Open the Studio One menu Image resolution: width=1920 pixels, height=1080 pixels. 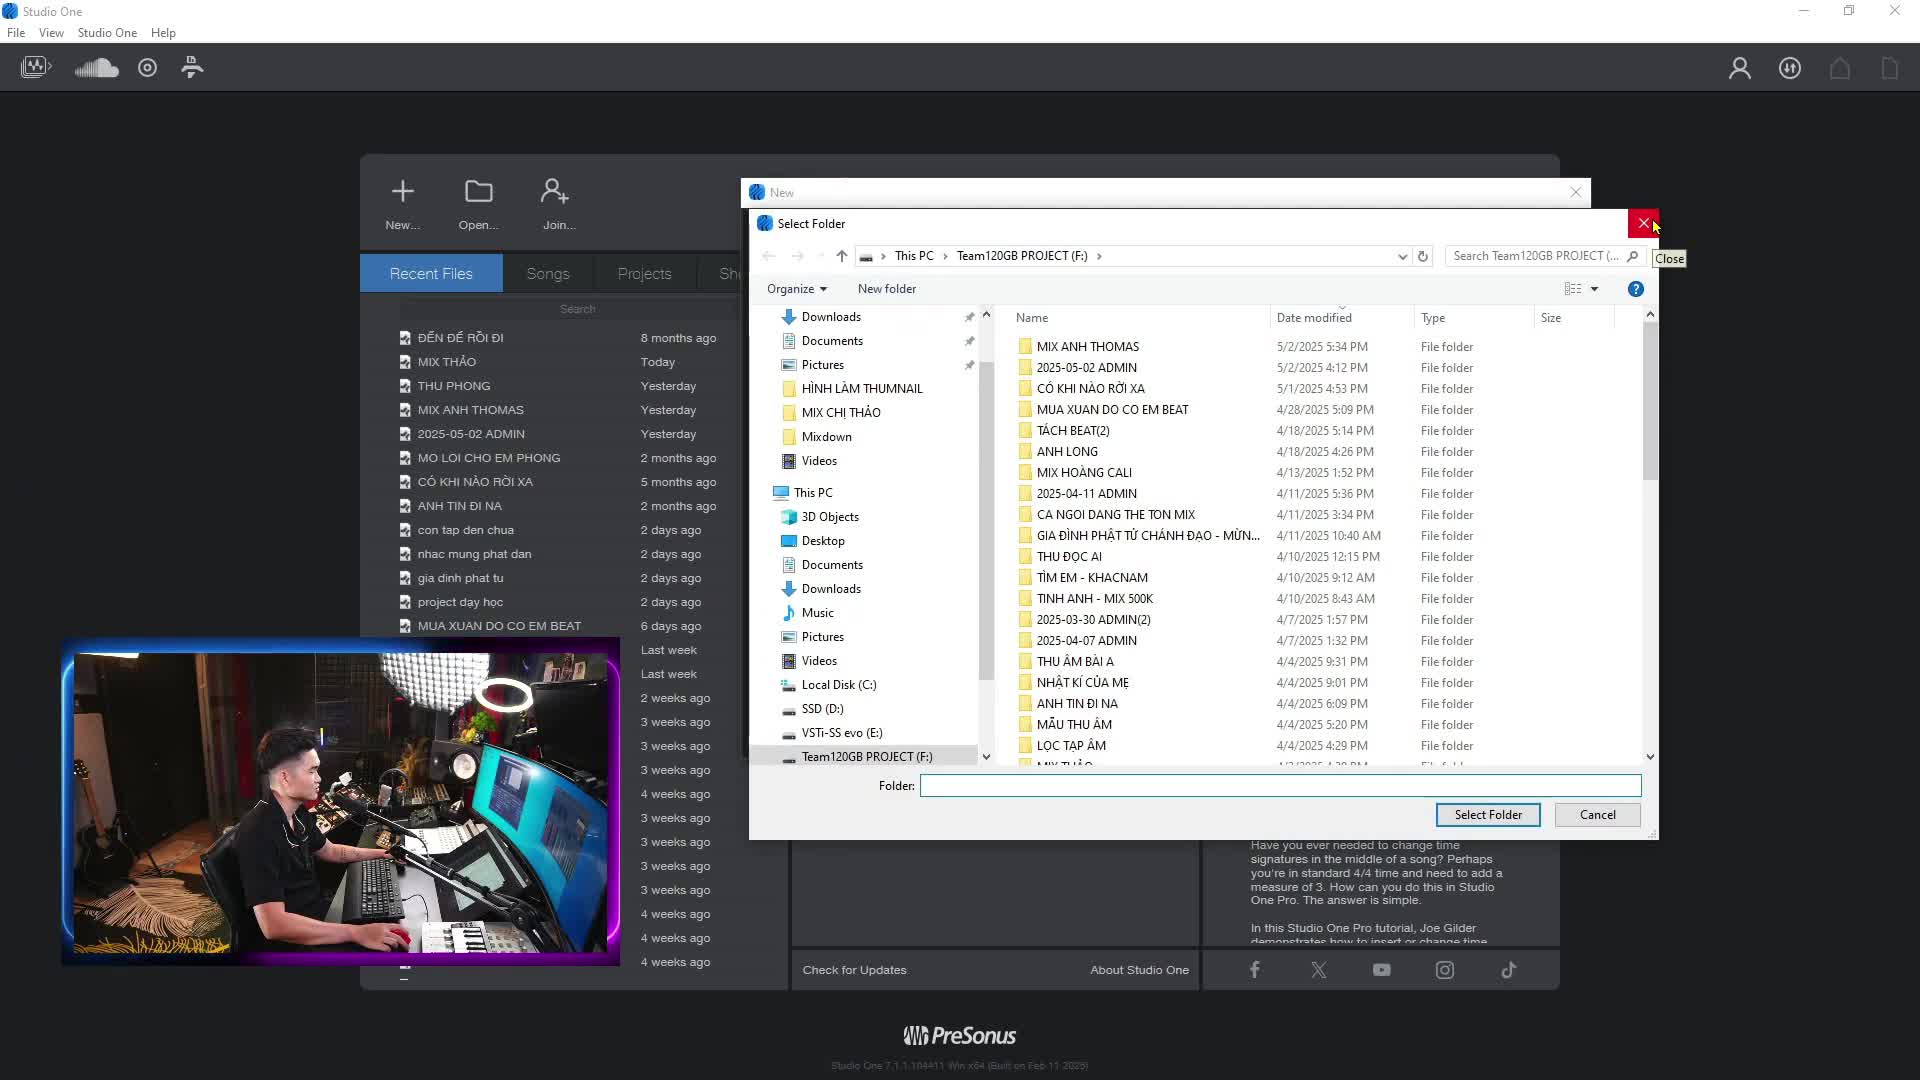107,33
